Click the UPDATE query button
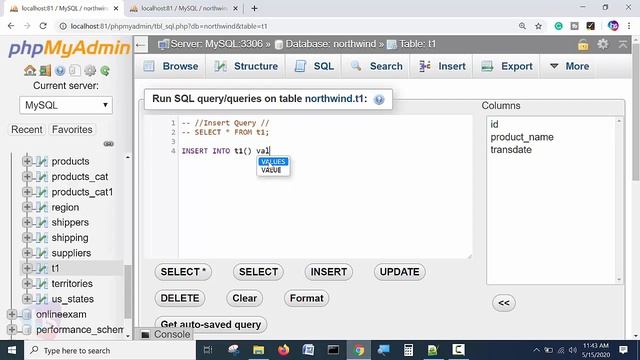Viewport: 640px width, 360px height. (400, 272)
